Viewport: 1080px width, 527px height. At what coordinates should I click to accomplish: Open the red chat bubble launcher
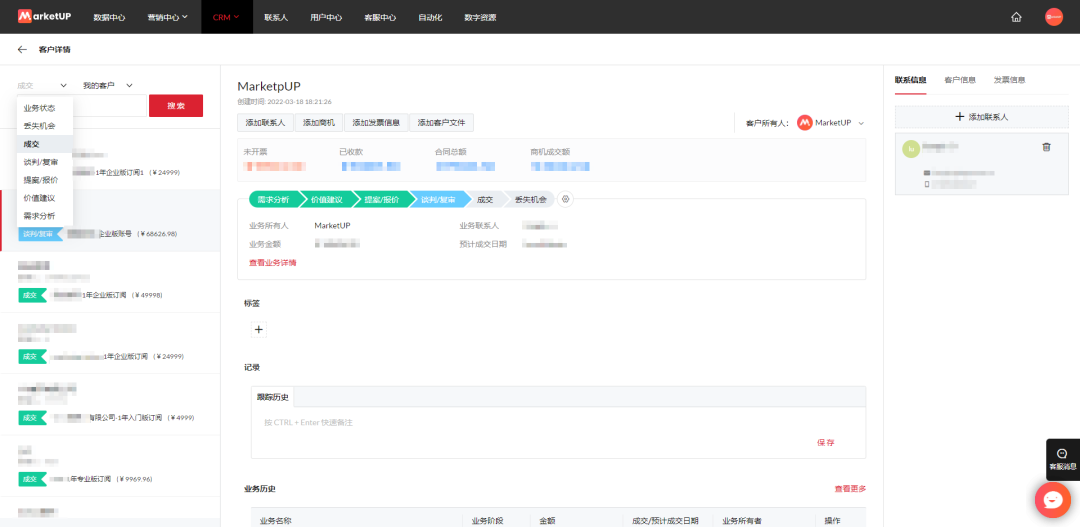pyautogui.click(x=1052, y=499)
